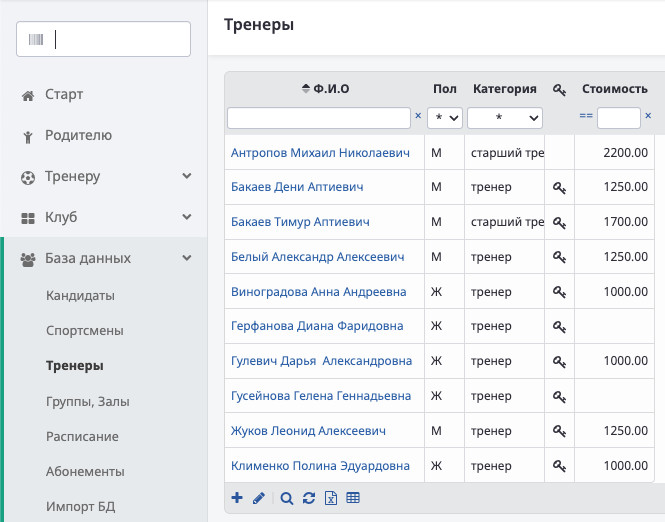Open the Старт menu item

(64, 94)
